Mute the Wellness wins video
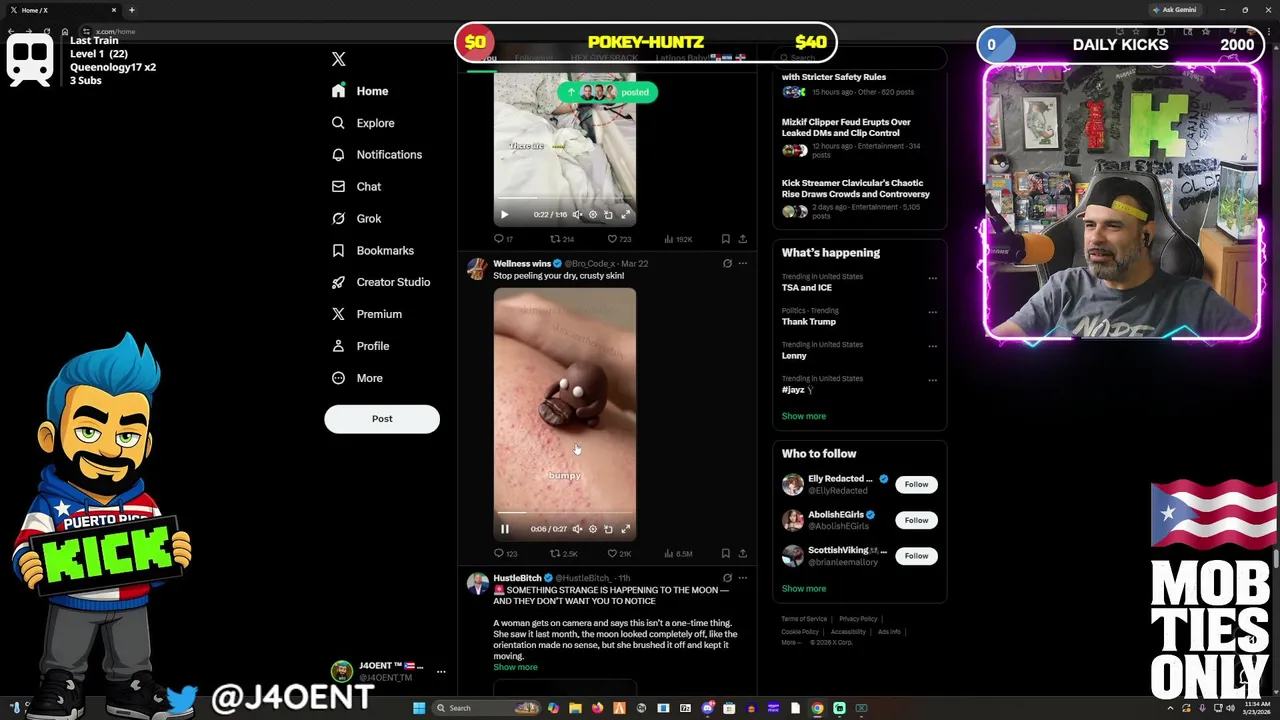Image resolution: width=1280 pixels, height=720 pixels. pyautogui.click(x=577, y=529)
